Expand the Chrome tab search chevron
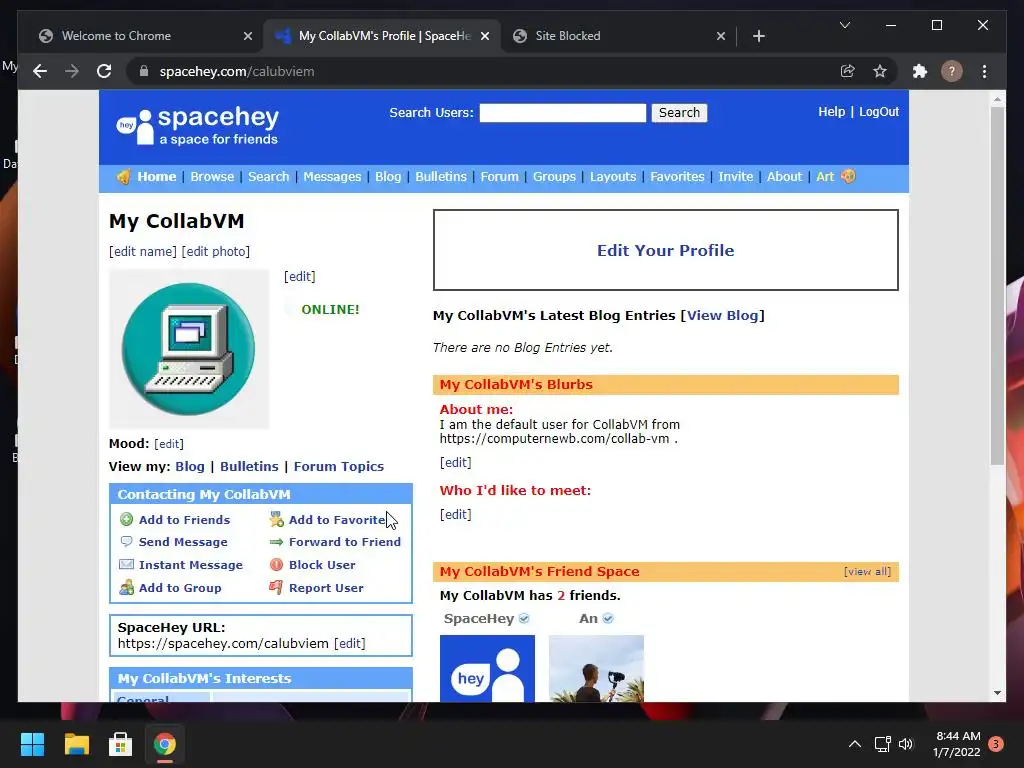This screenshot has height=768, width=1024. 844,25
